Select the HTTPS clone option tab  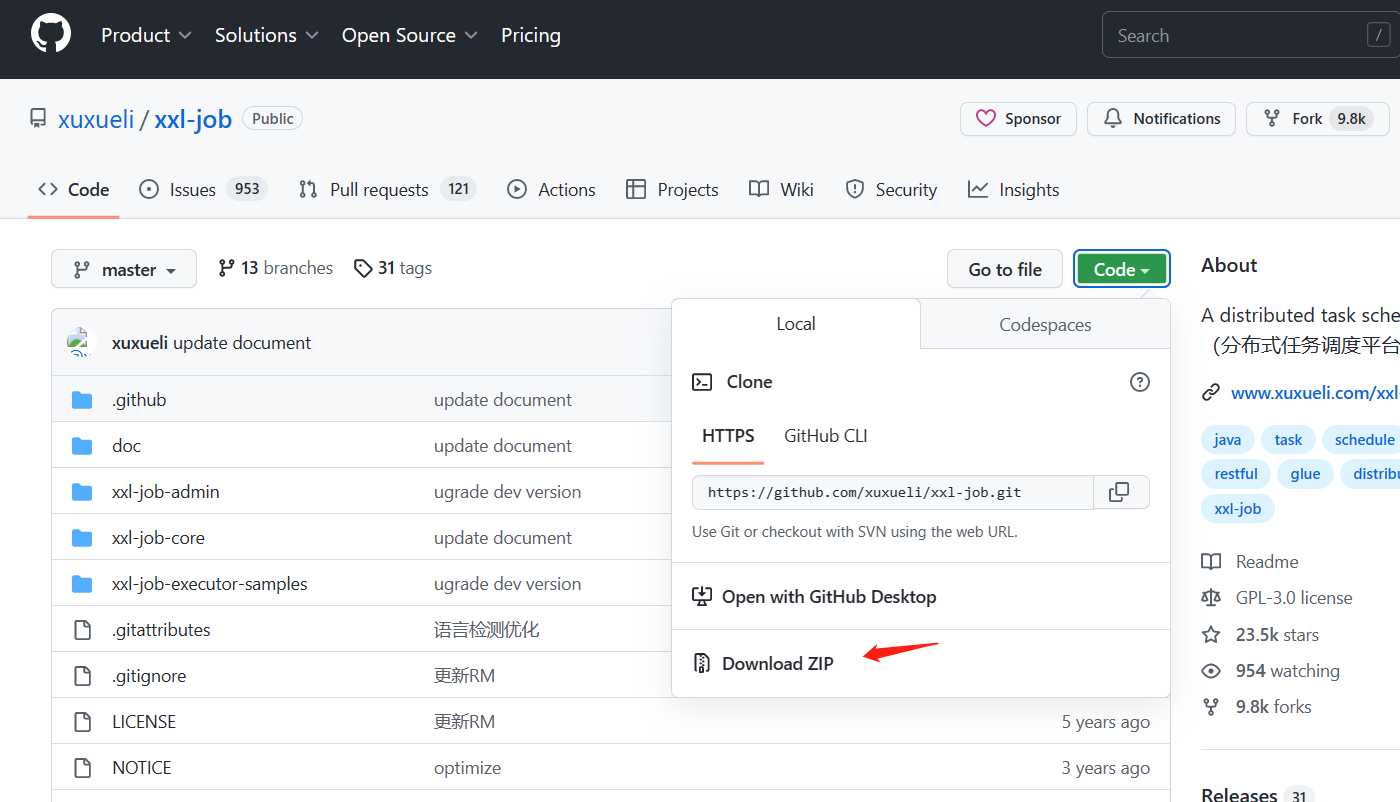click(x=728, y=437)
